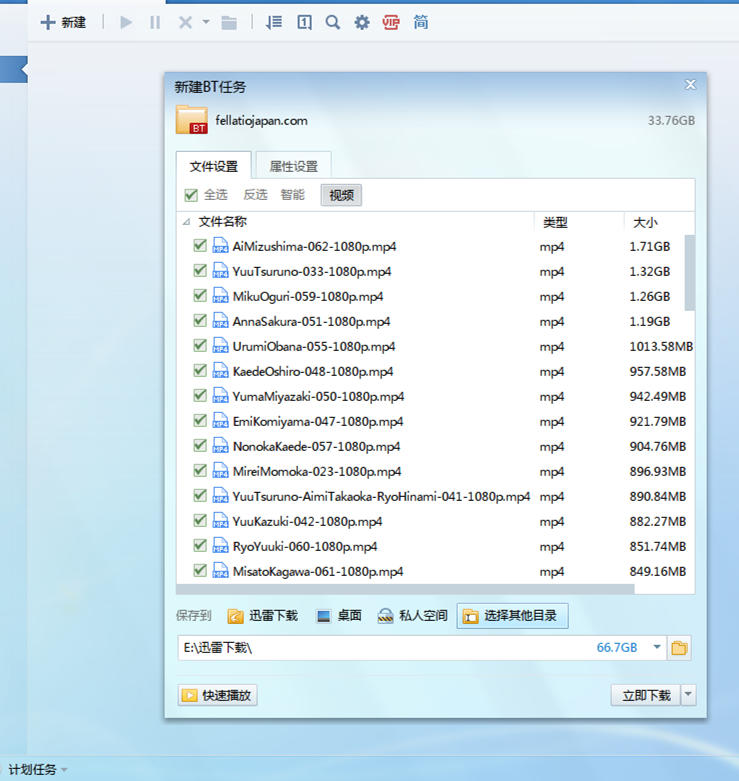The width and height of the screenshot is (739, 781).
Task: Click the 新建 new task button
Action: (x=63, y=22)
